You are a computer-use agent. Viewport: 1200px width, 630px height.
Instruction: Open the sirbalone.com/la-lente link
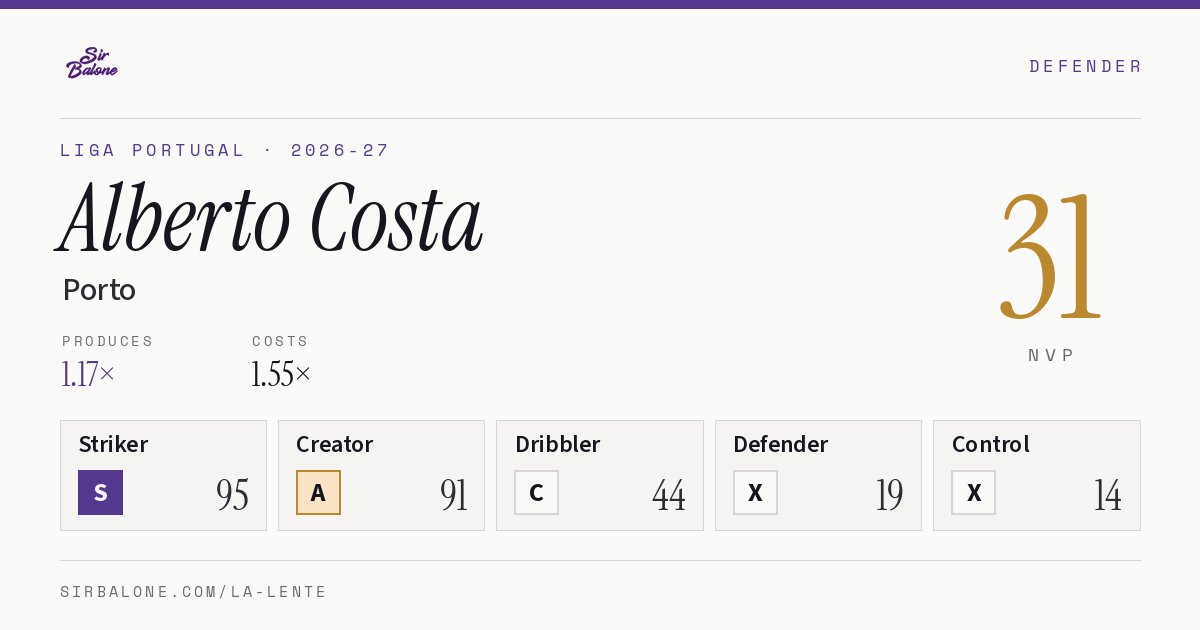pos(194,592)
